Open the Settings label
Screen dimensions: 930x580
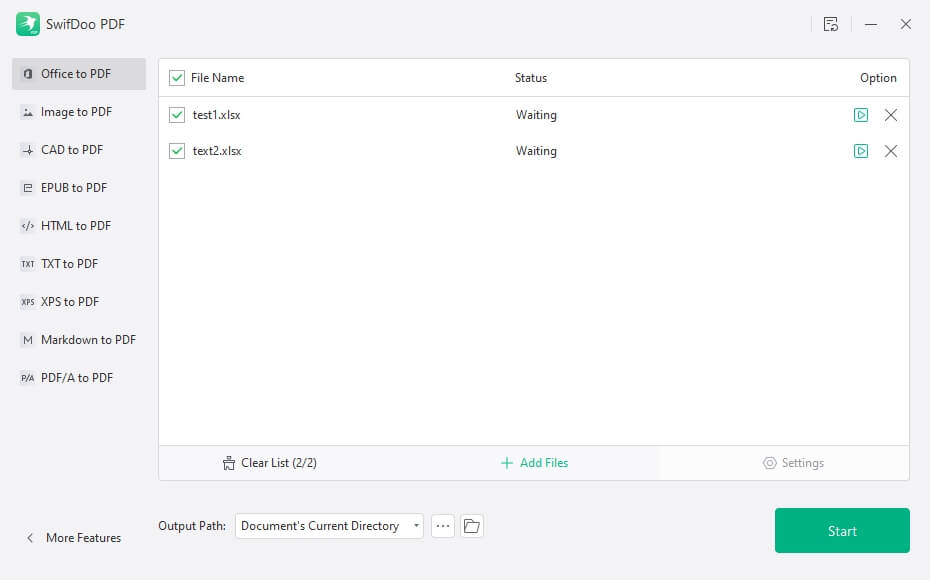click(802, 463)
